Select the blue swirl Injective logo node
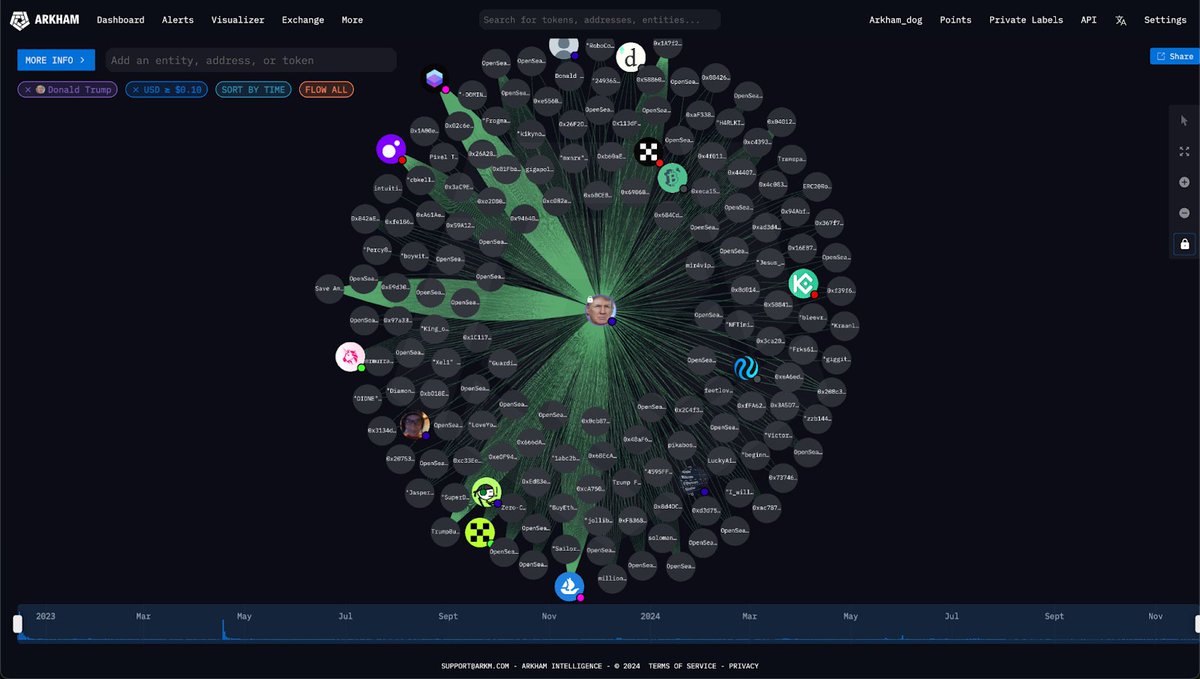This screenshot has width=1200, height=679. click(x=746, y=369)
